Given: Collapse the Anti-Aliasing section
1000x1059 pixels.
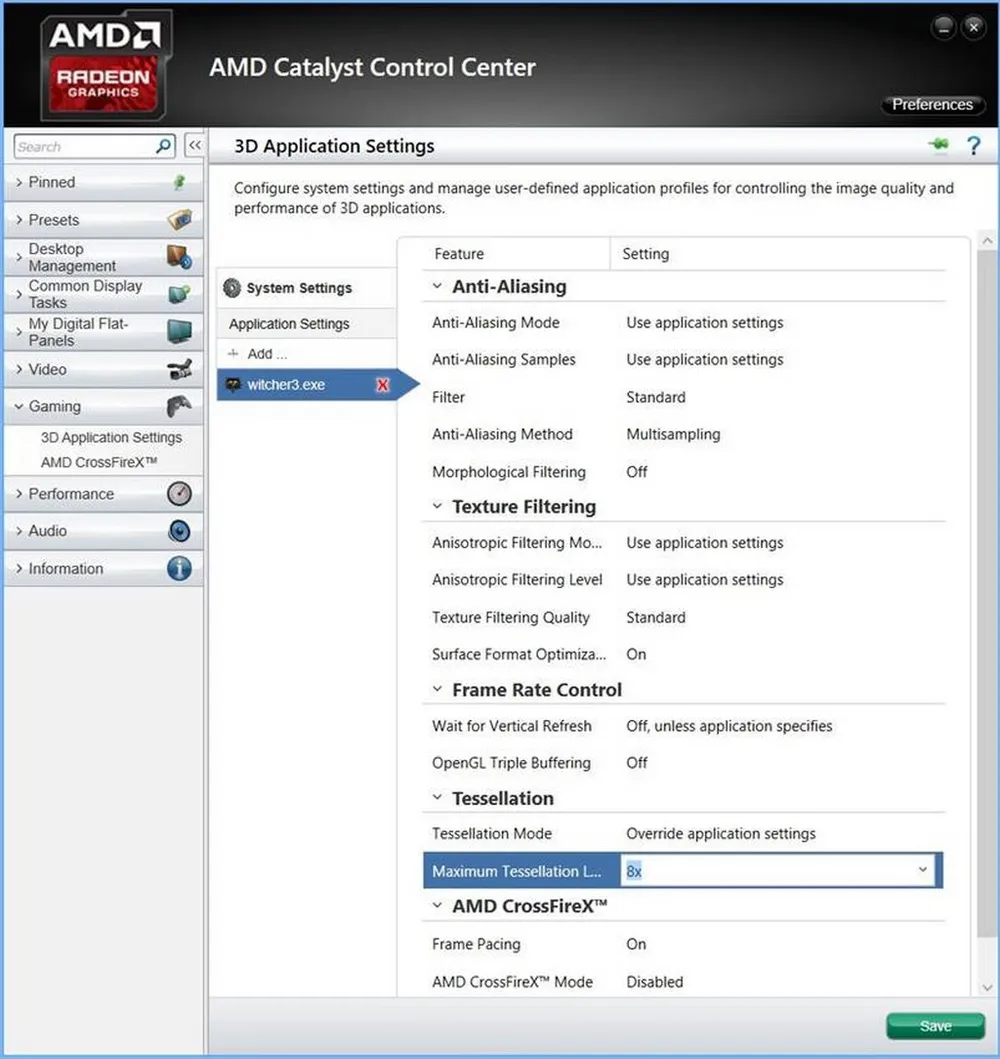Looking at the screenshot, I should 437,287.
